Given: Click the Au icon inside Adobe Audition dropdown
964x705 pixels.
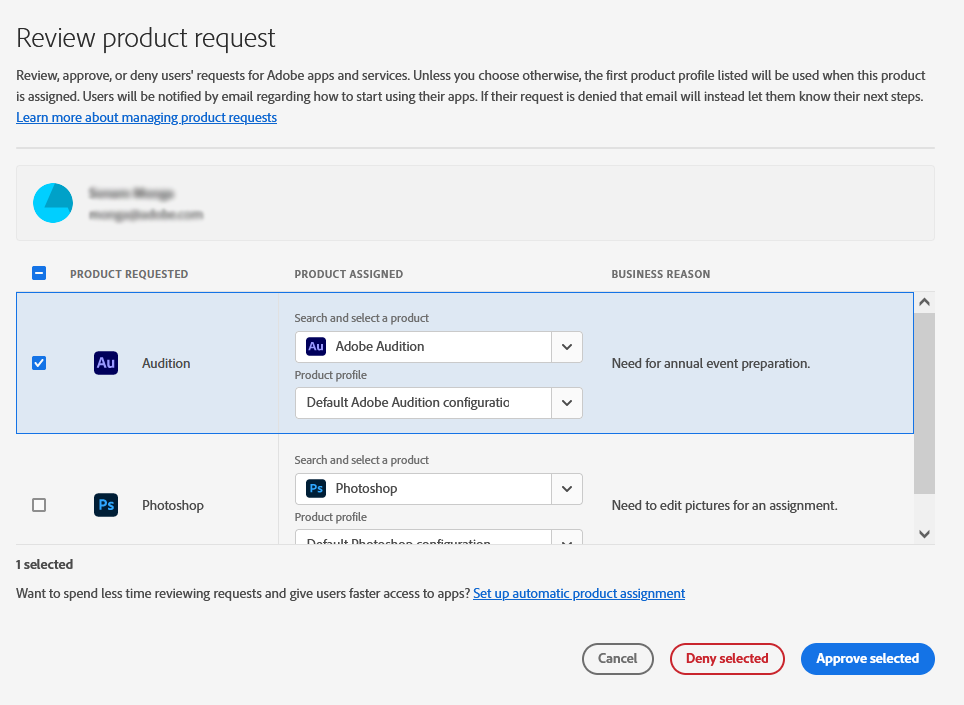Looking at the screenshot, I should pos(316,346).
